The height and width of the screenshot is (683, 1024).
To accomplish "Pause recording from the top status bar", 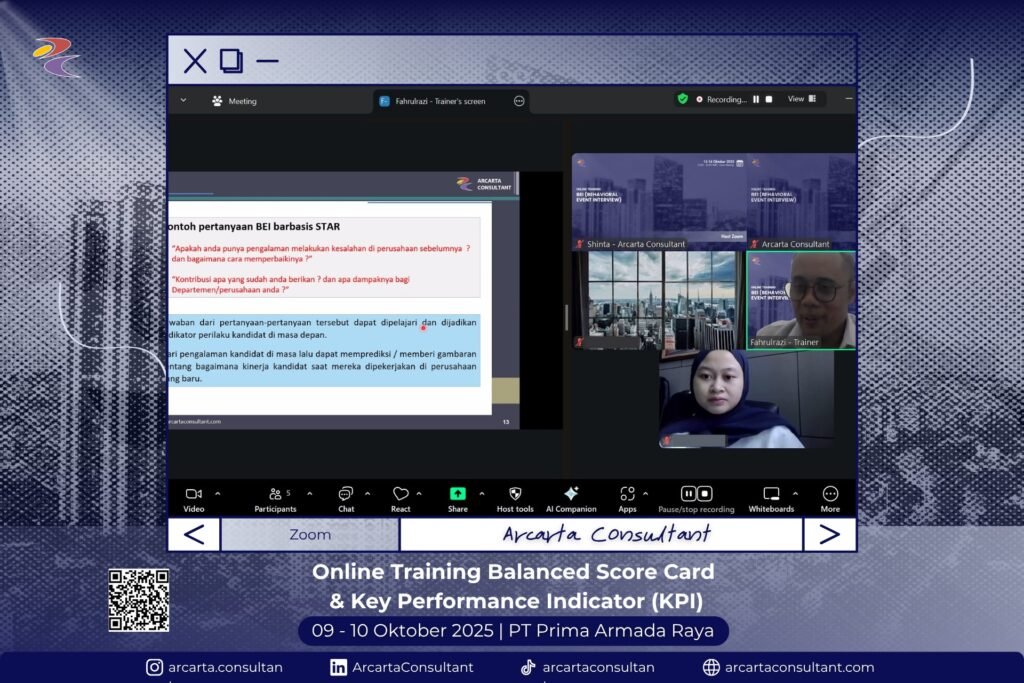I will (756, 99).
